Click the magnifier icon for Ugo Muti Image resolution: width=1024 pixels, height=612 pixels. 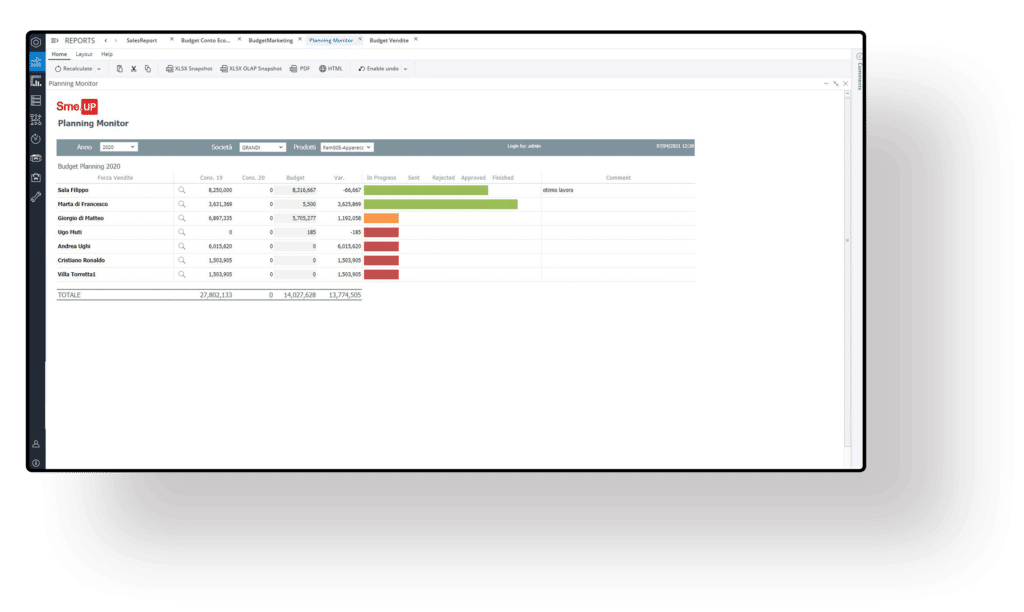[182, 232]
